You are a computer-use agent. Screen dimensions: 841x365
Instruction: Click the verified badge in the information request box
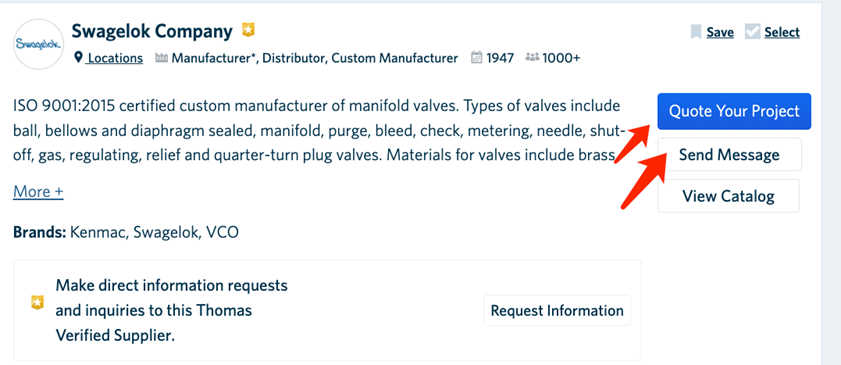36,303
